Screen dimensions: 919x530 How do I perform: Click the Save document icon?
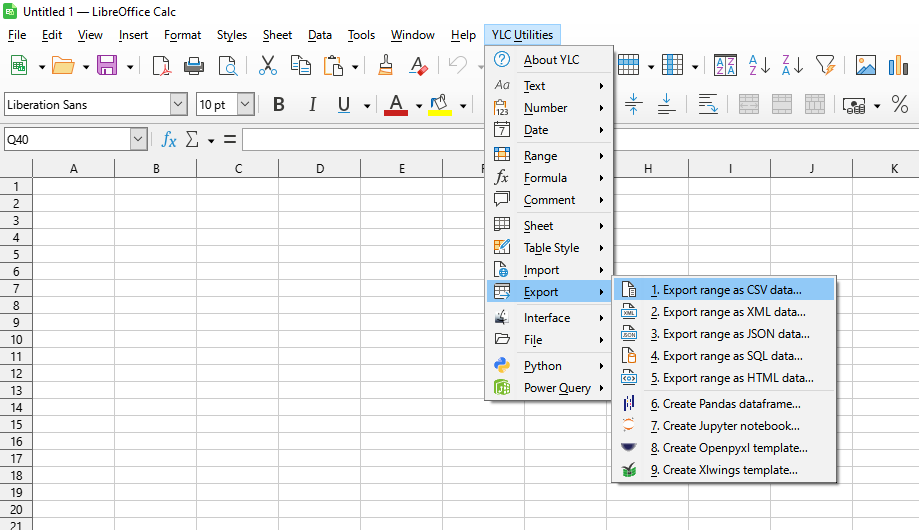pyautogui.click(x=106, y=66)
